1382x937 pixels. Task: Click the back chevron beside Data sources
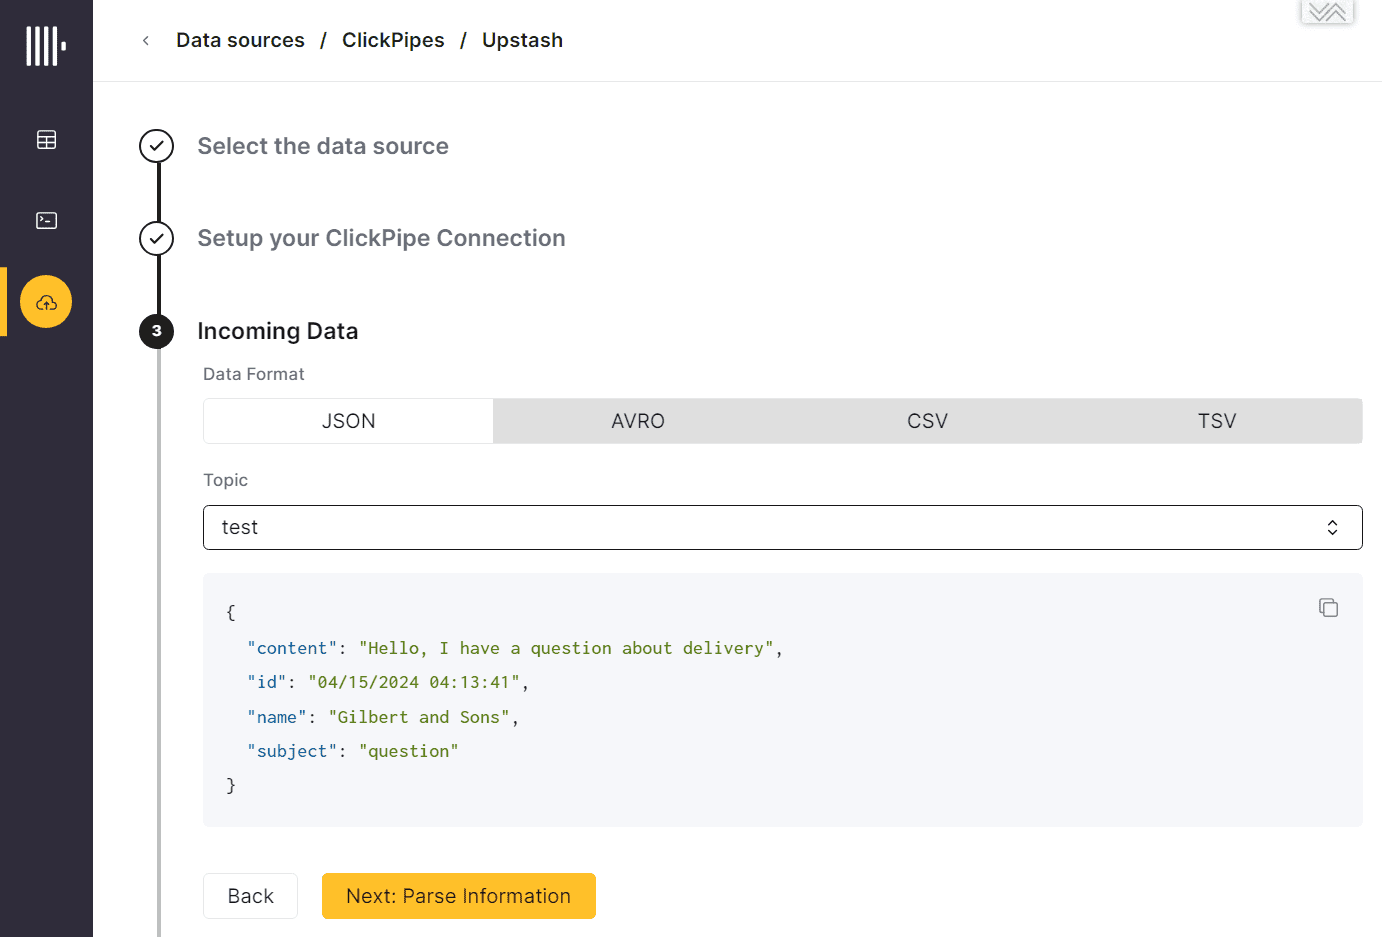[146, 41]
